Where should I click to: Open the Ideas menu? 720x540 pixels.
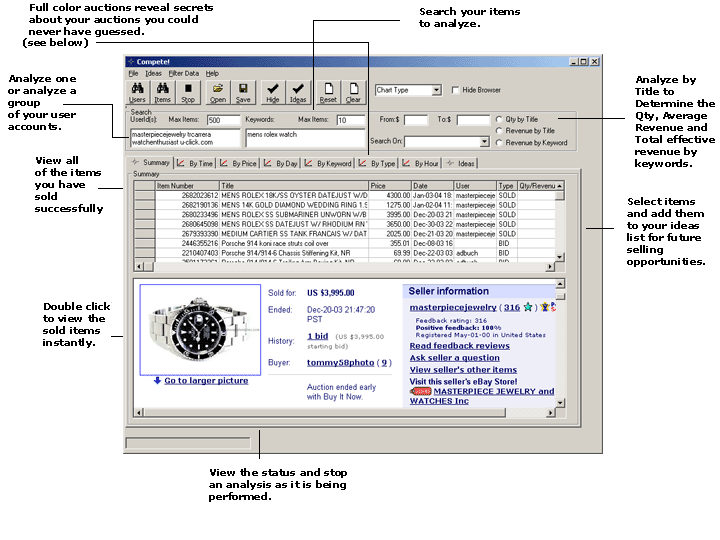(153, 73)
